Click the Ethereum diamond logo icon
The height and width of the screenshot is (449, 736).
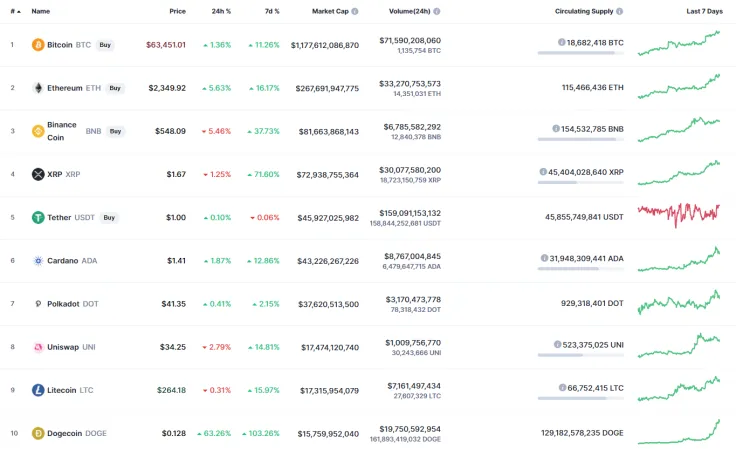(x=38, y=88)
